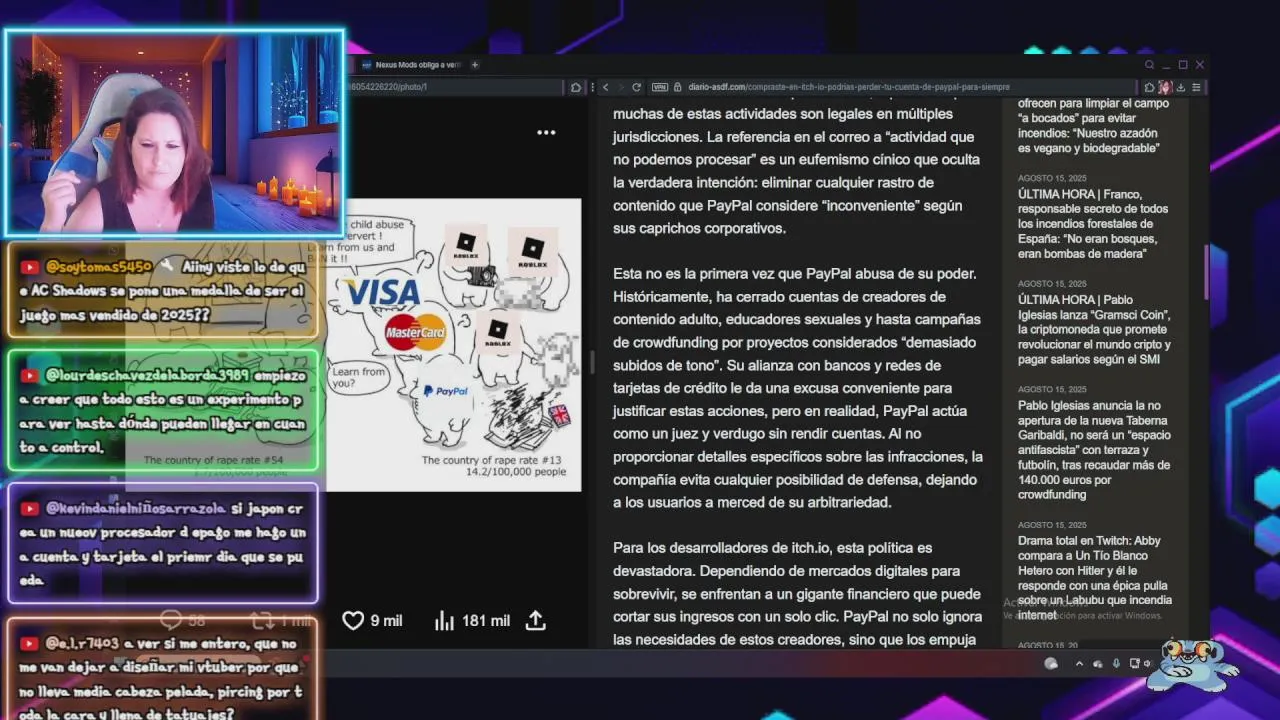Show hidden system tray icons chevron
Viewport: 1280px width, 720px height.
tap(1079, 664)
